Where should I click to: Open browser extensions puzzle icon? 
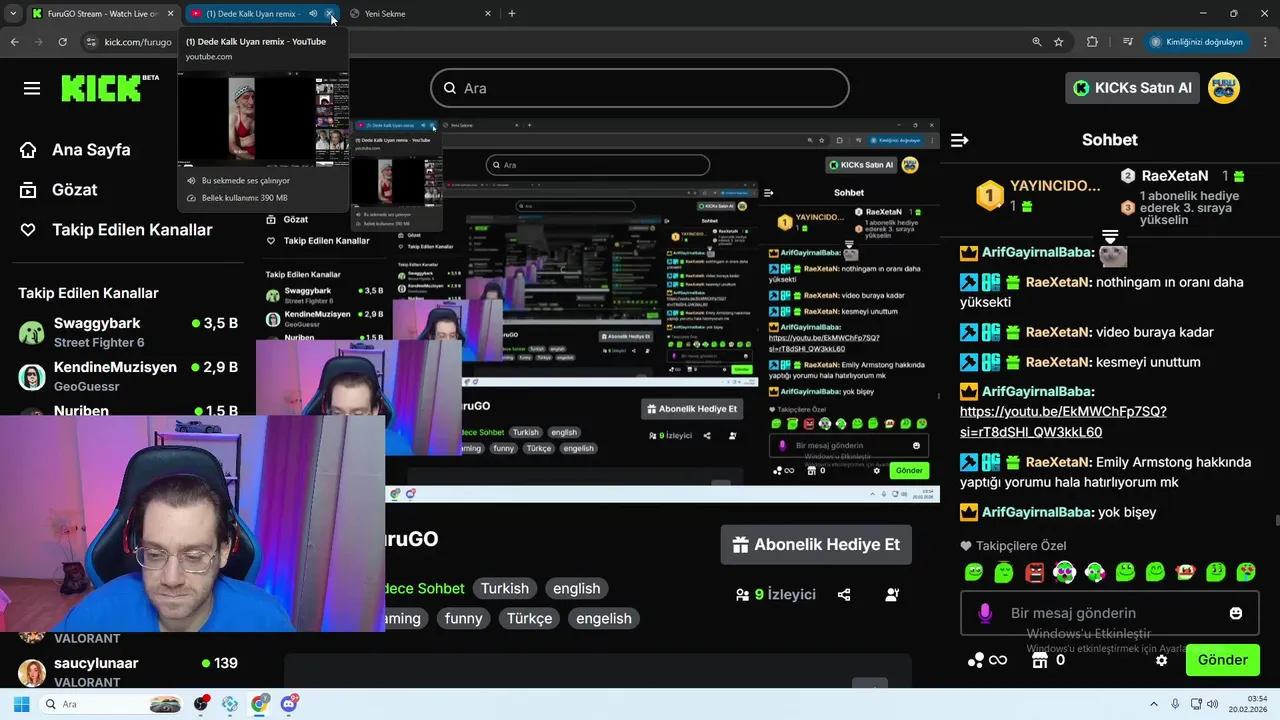pos(1092,42)
